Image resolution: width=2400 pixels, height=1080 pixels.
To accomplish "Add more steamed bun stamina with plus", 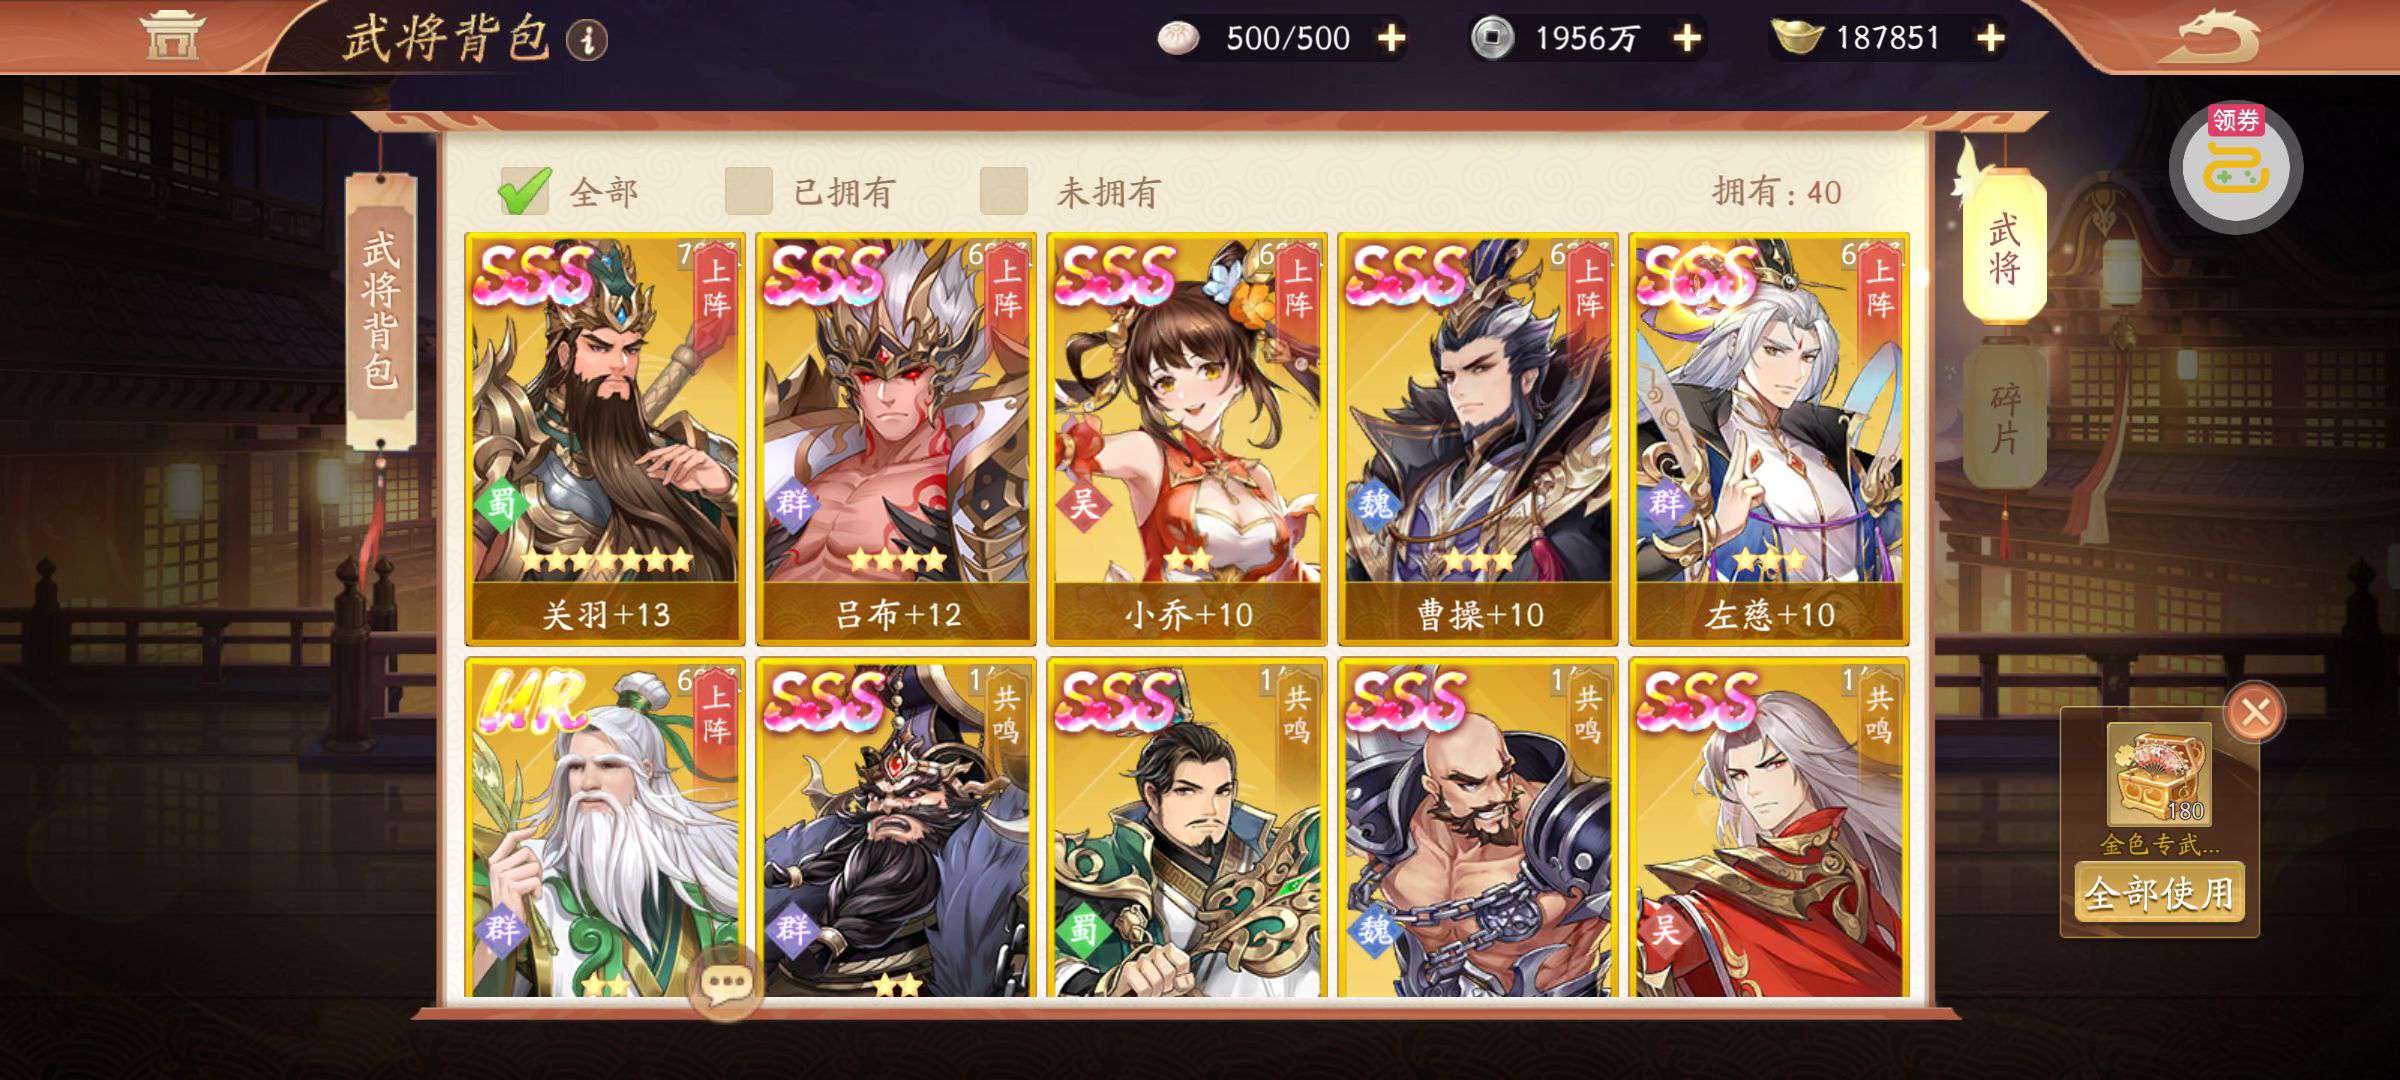I will (x=1391, y=38).
